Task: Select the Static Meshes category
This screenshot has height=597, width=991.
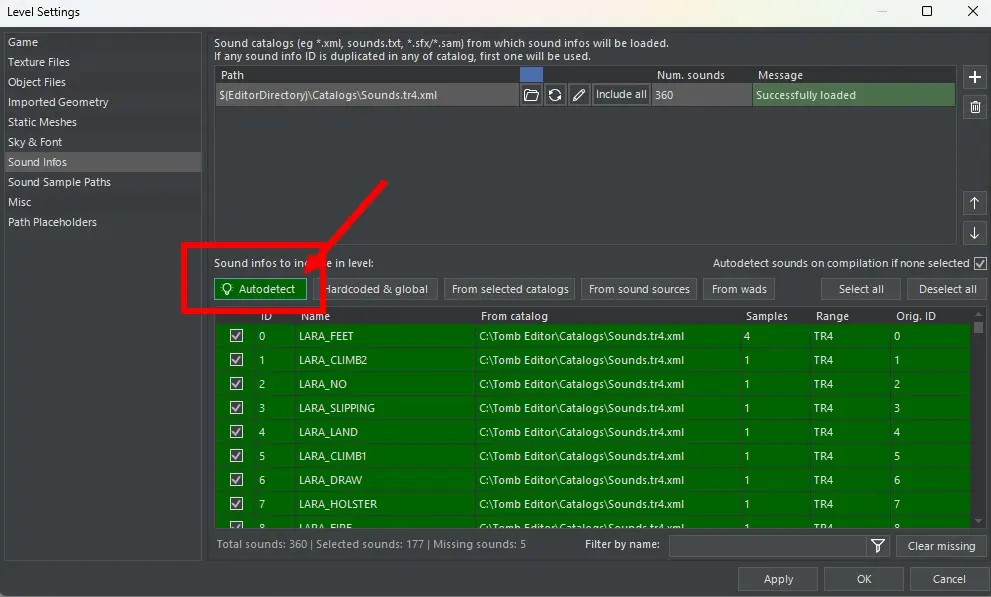Action: pyautogui.click(x=42, y=122)
